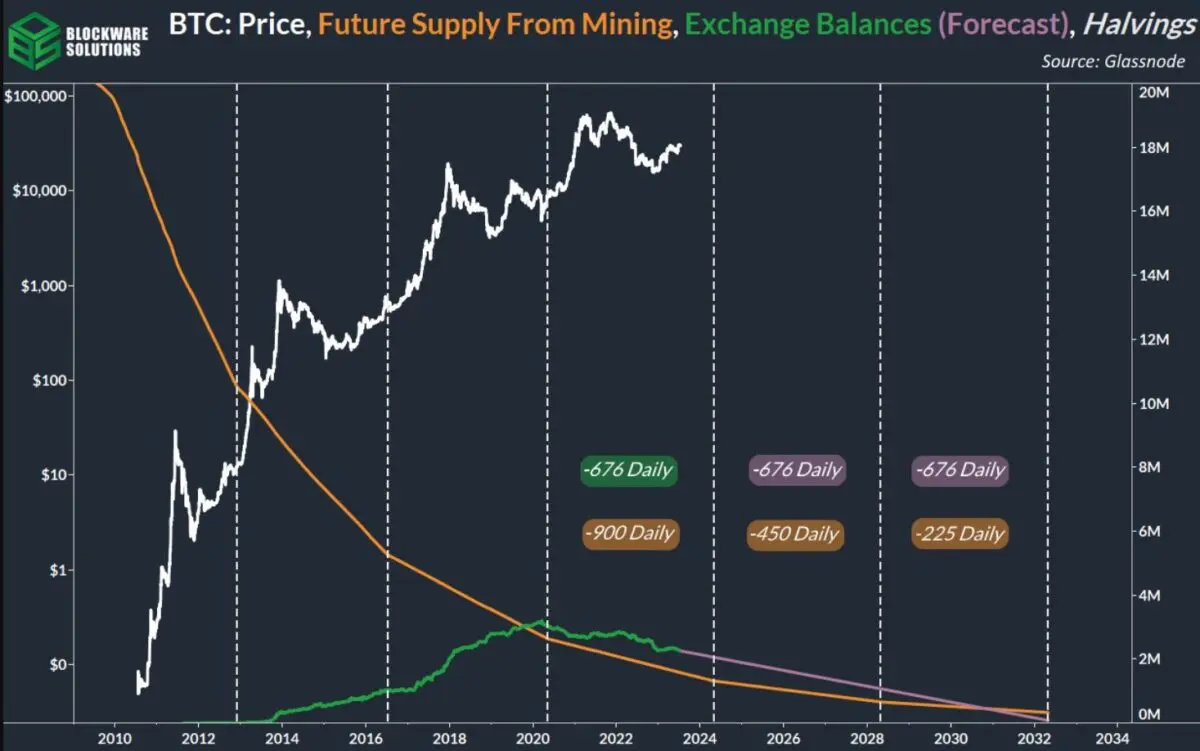
Task: Click the green -676 Daily label
Action: 629,470
